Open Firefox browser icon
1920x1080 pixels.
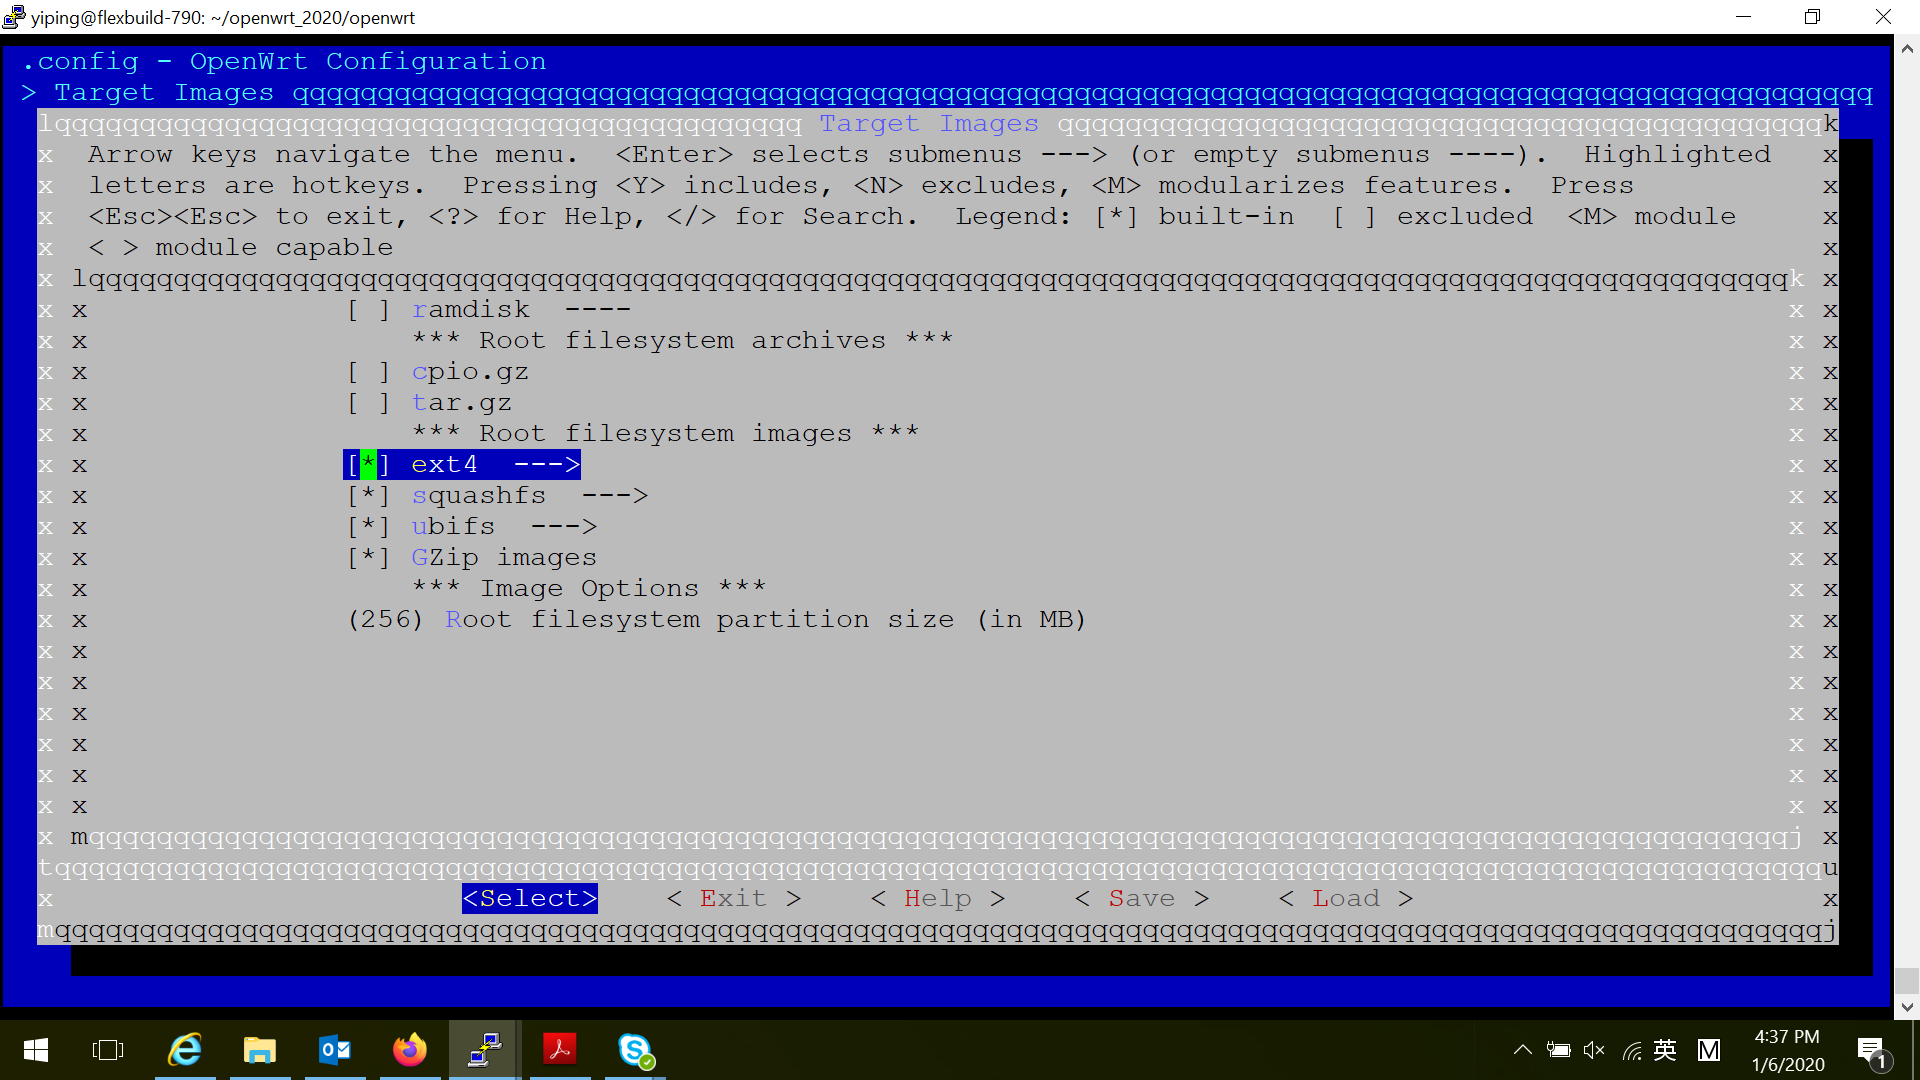[410, 1050]
